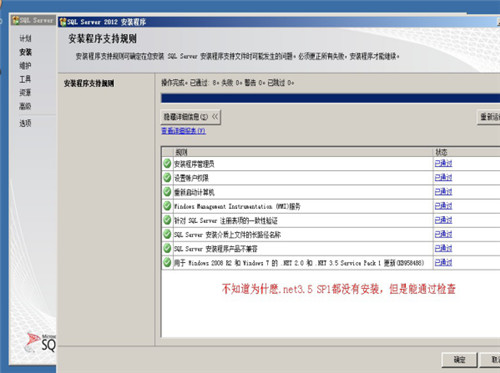Select Windows Management Instrumentation (WMI)服务 rule text

(237, 206)
